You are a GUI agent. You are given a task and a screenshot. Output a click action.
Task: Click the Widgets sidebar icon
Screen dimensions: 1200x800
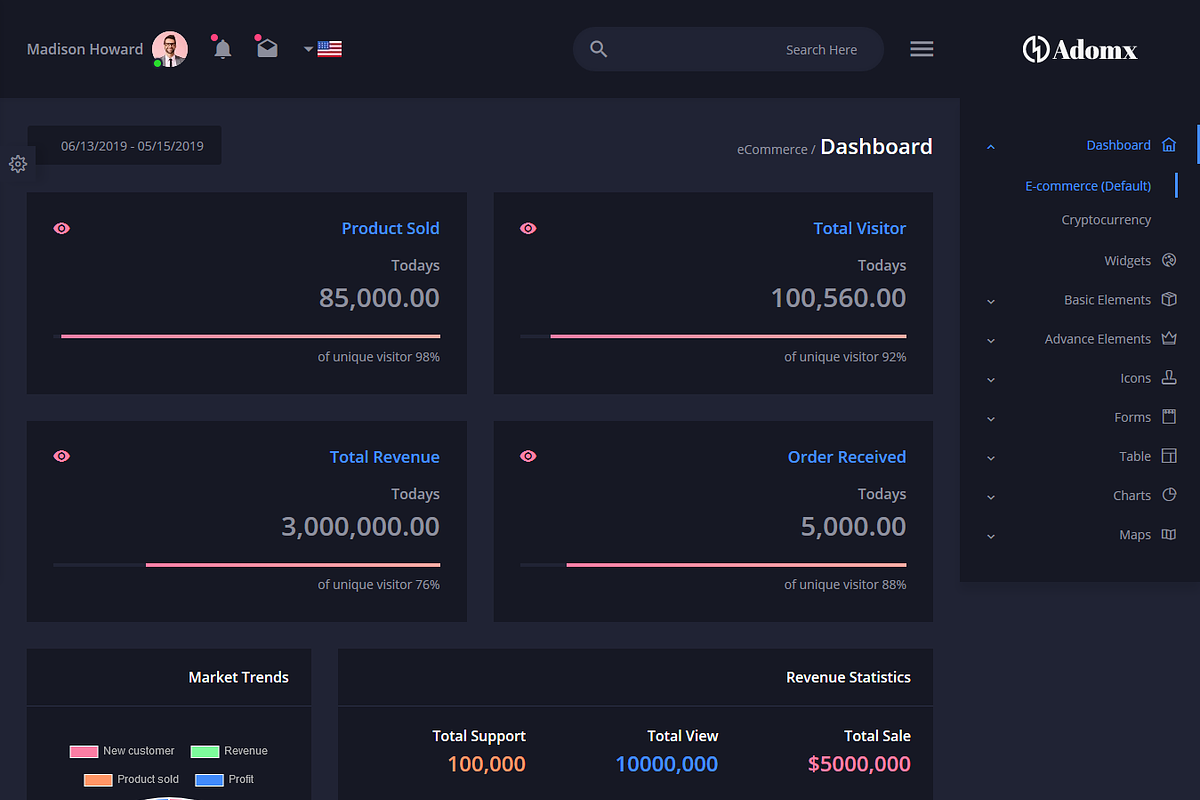tap(1168, 260)
